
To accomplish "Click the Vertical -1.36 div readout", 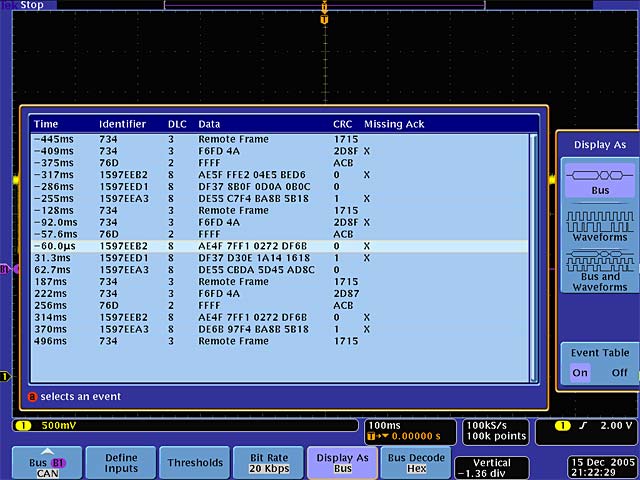I will (x=492, y=468).
